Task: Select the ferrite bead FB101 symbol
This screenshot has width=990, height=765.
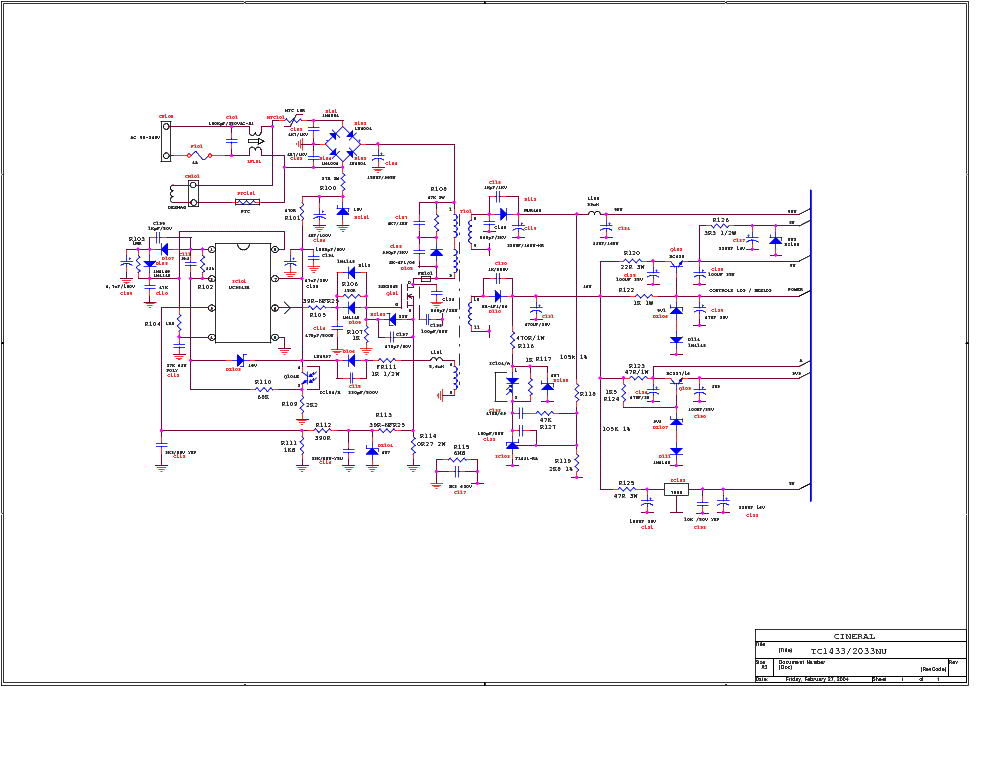Action: click(x=426, y=279)
